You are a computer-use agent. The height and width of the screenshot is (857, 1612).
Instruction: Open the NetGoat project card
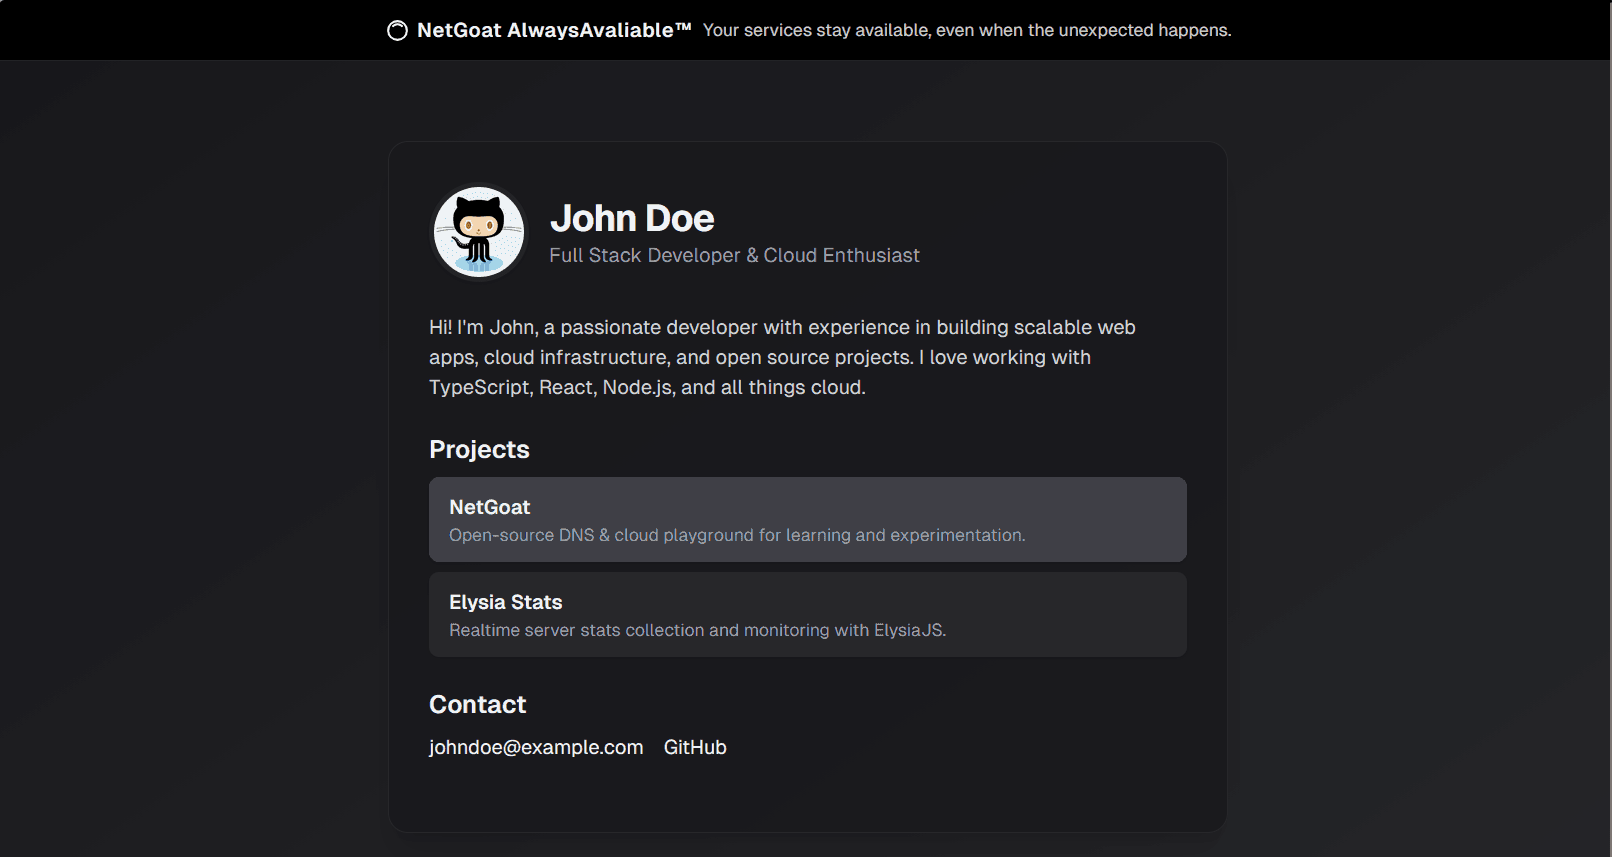(x=807, y=519)
